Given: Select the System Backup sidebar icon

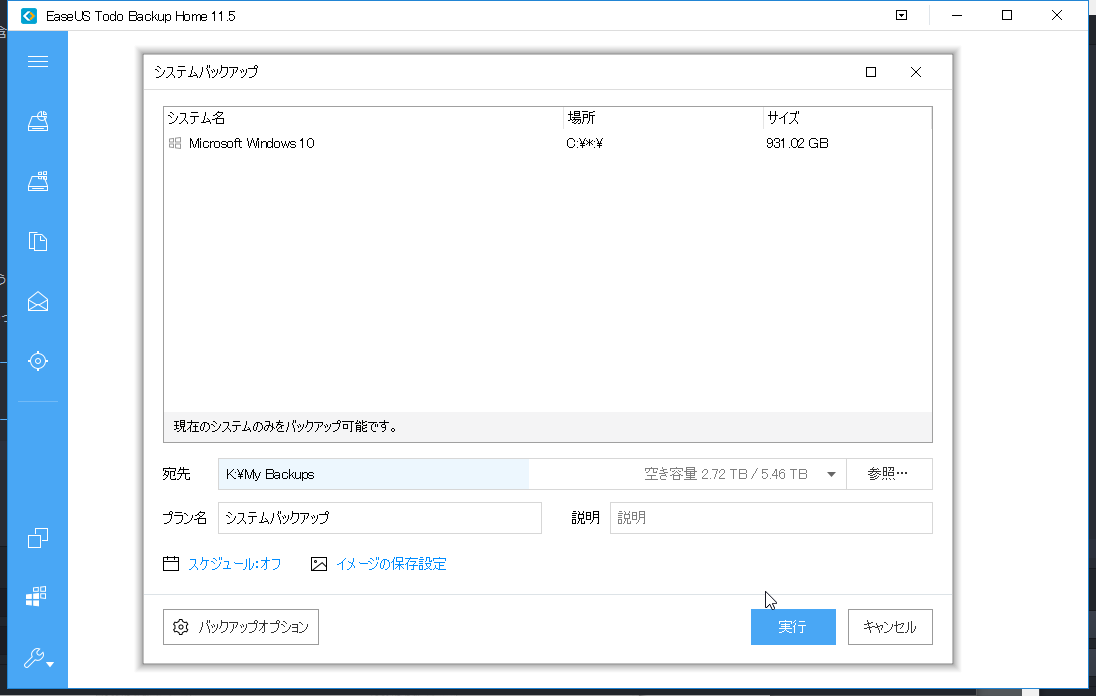Looking at the screenshot, I should click(x=38, y=182).
